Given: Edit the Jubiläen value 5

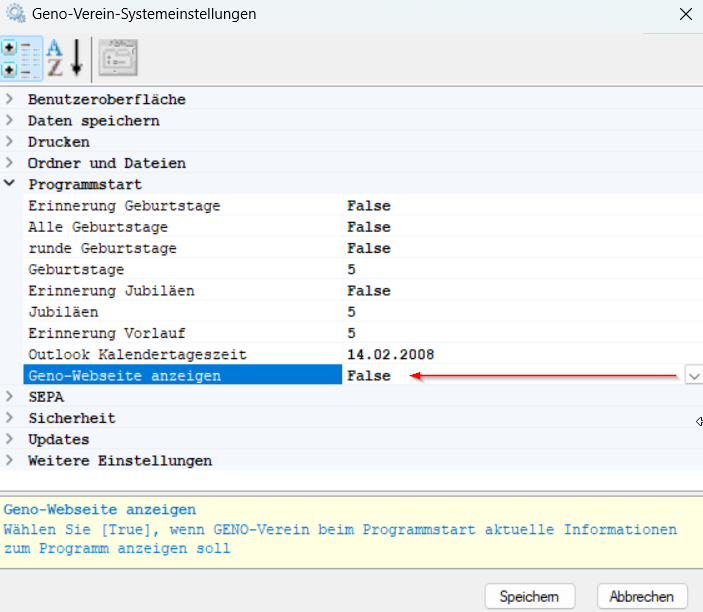Looking at the screenshot, I should click(x=352, y=312).
